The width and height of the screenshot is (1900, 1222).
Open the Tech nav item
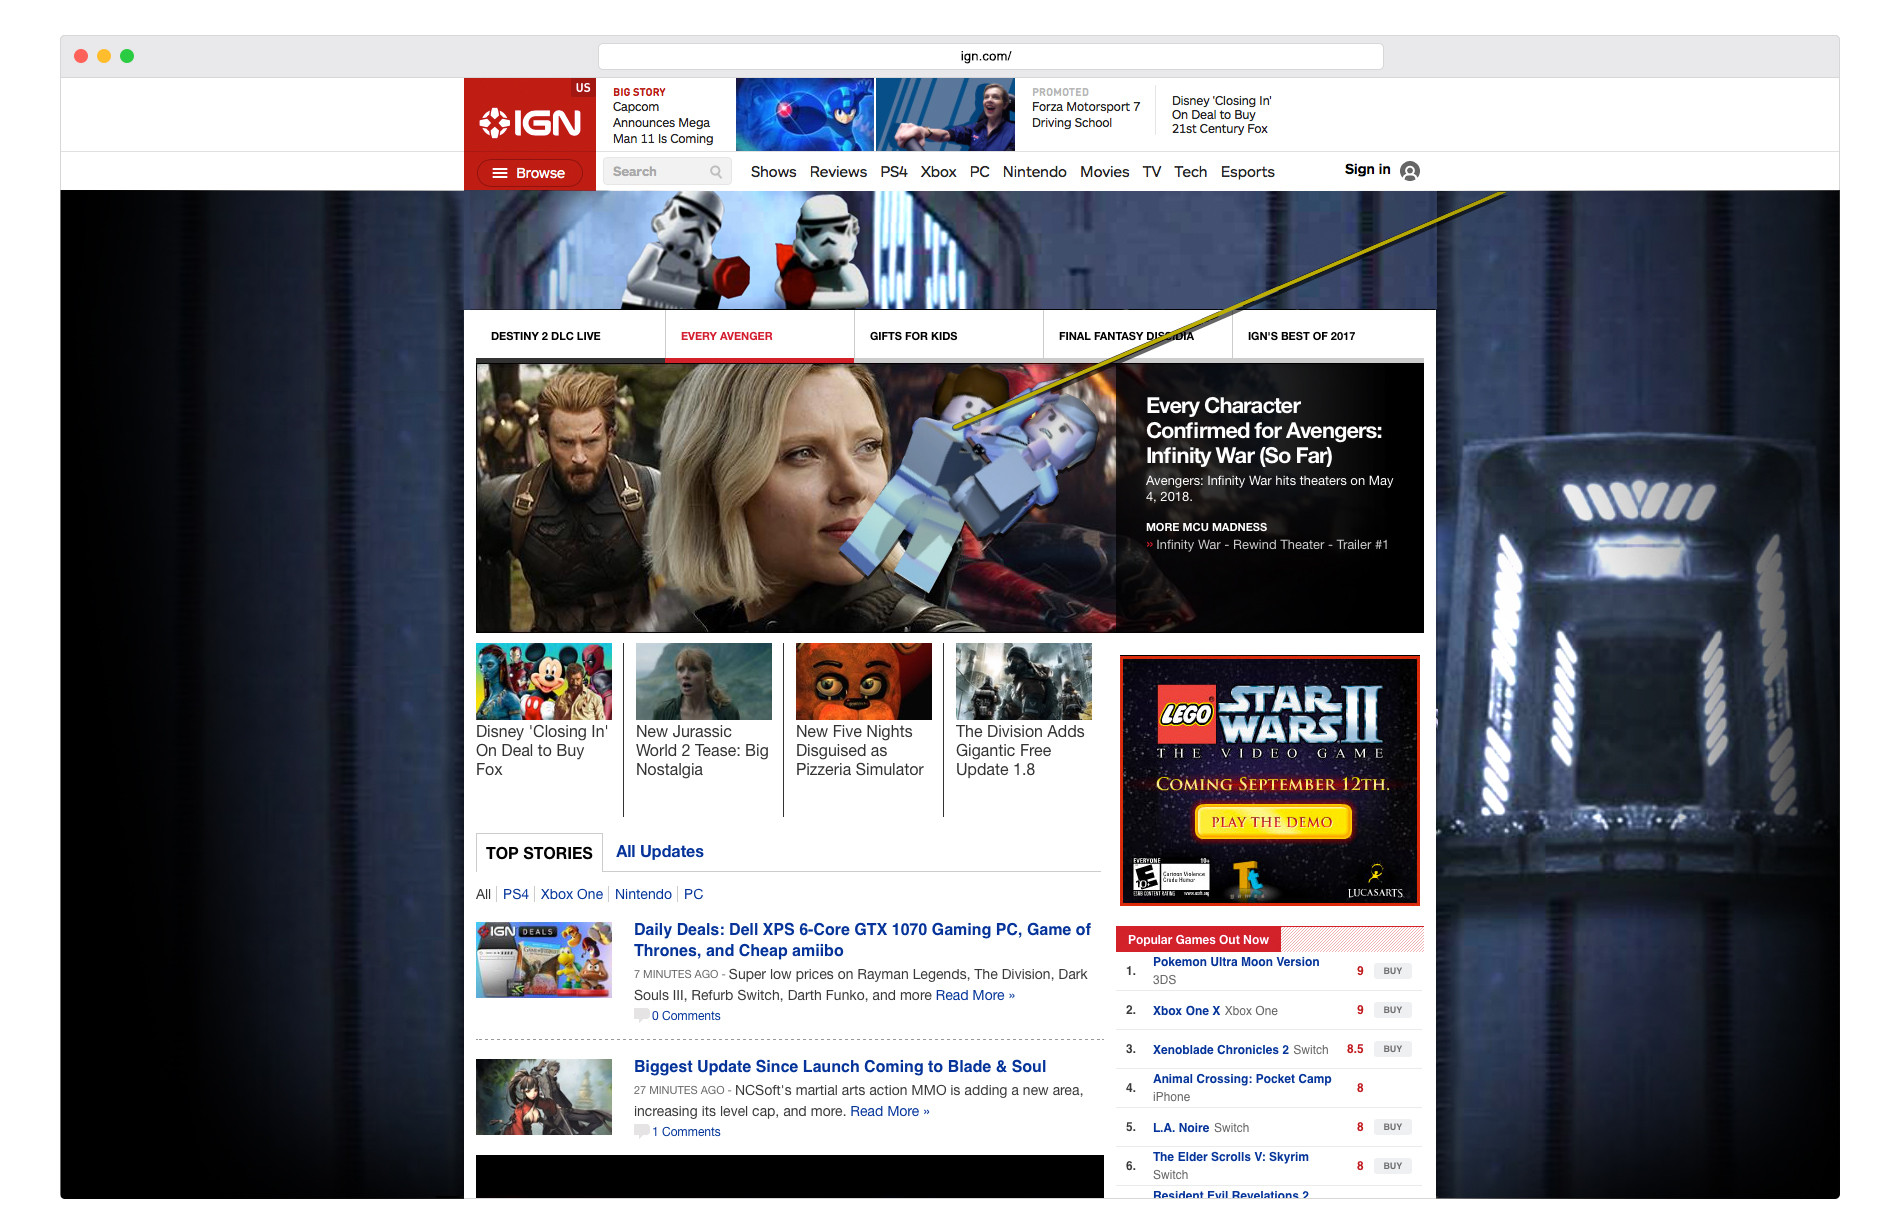1190,172
